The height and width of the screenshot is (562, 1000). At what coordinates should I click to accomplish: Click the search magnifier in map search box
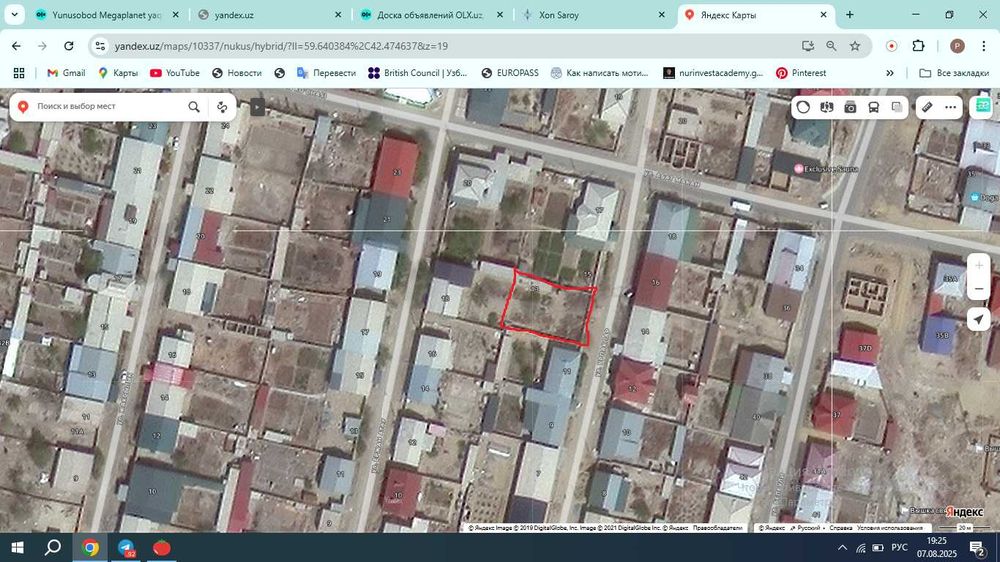[x=194, y=107]
